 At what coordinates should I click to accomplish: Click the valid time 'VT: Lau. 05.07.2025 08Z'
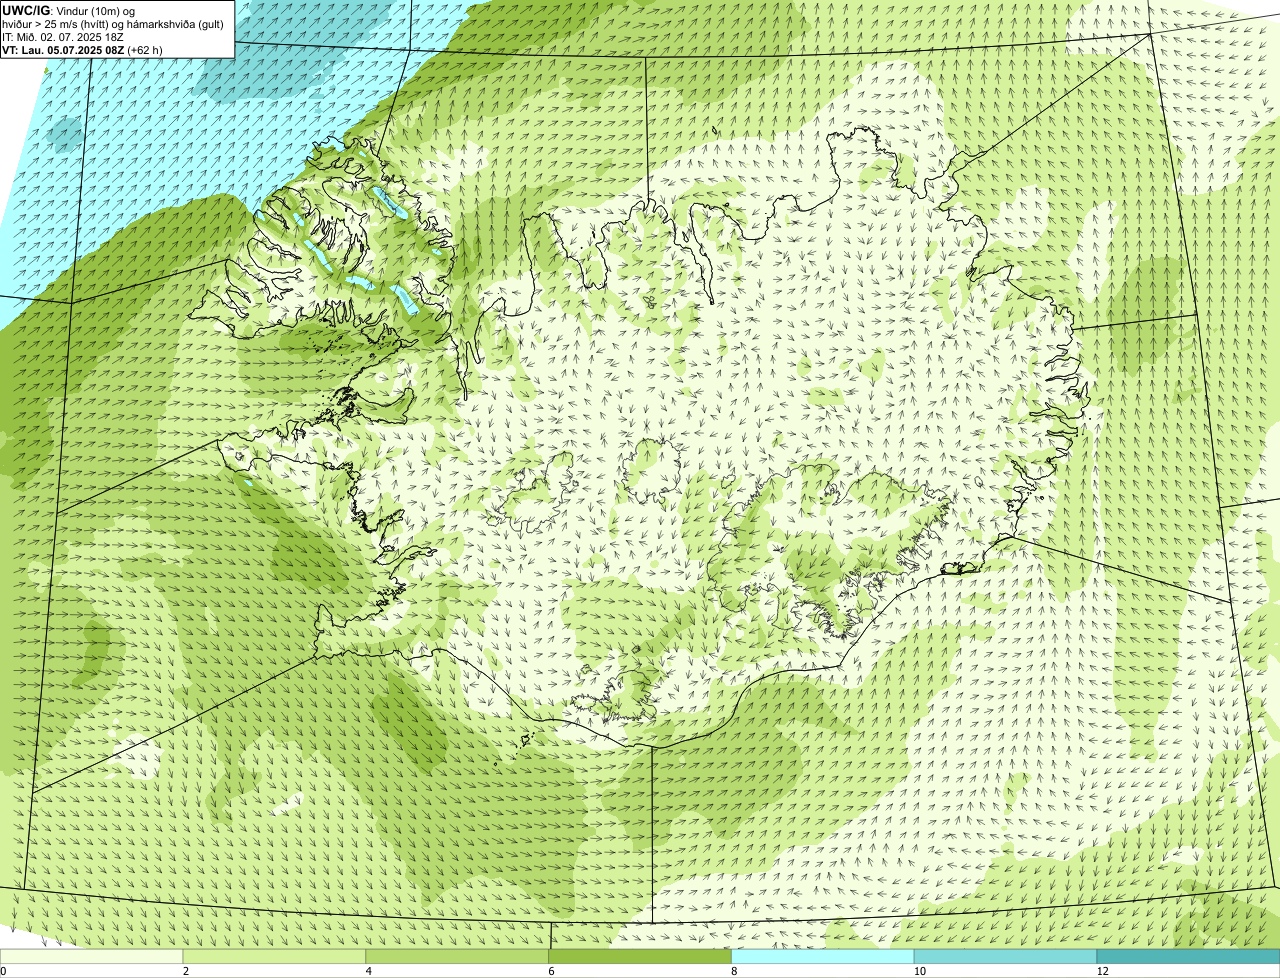(62, 49)
